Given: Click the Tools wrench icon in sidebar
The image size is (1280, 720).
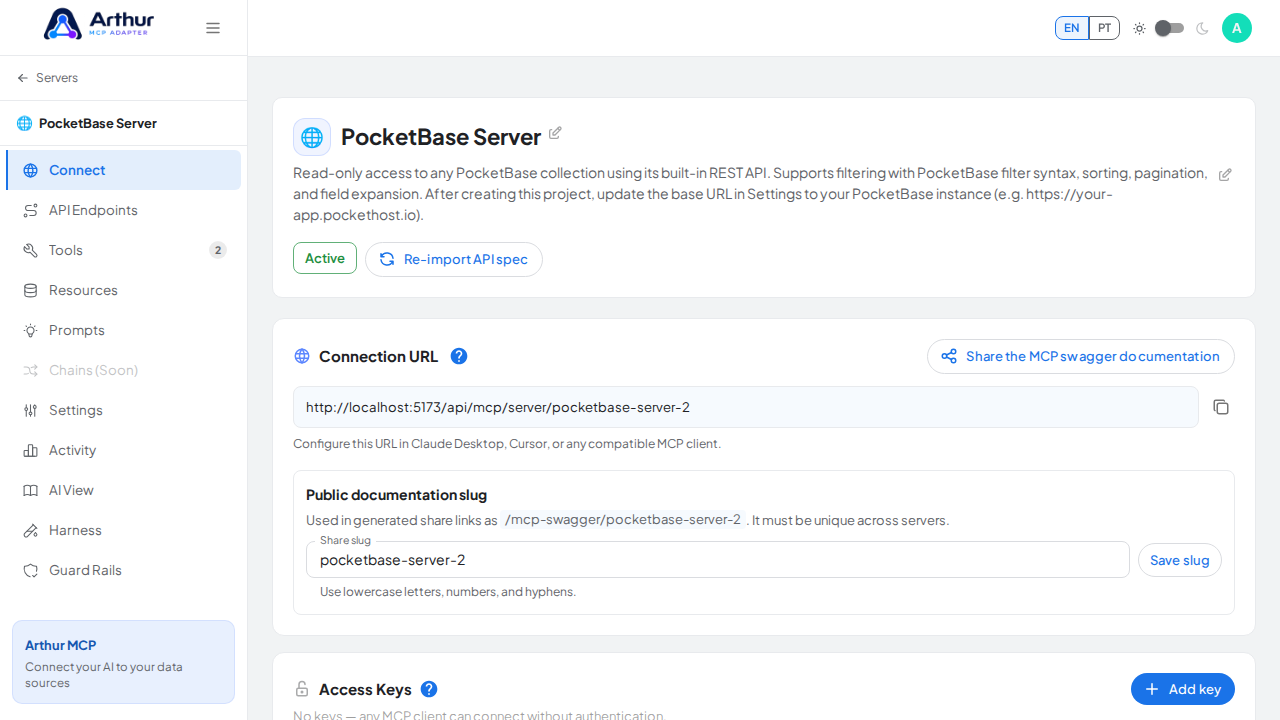Looking at the screenshot, I should 31,250.
